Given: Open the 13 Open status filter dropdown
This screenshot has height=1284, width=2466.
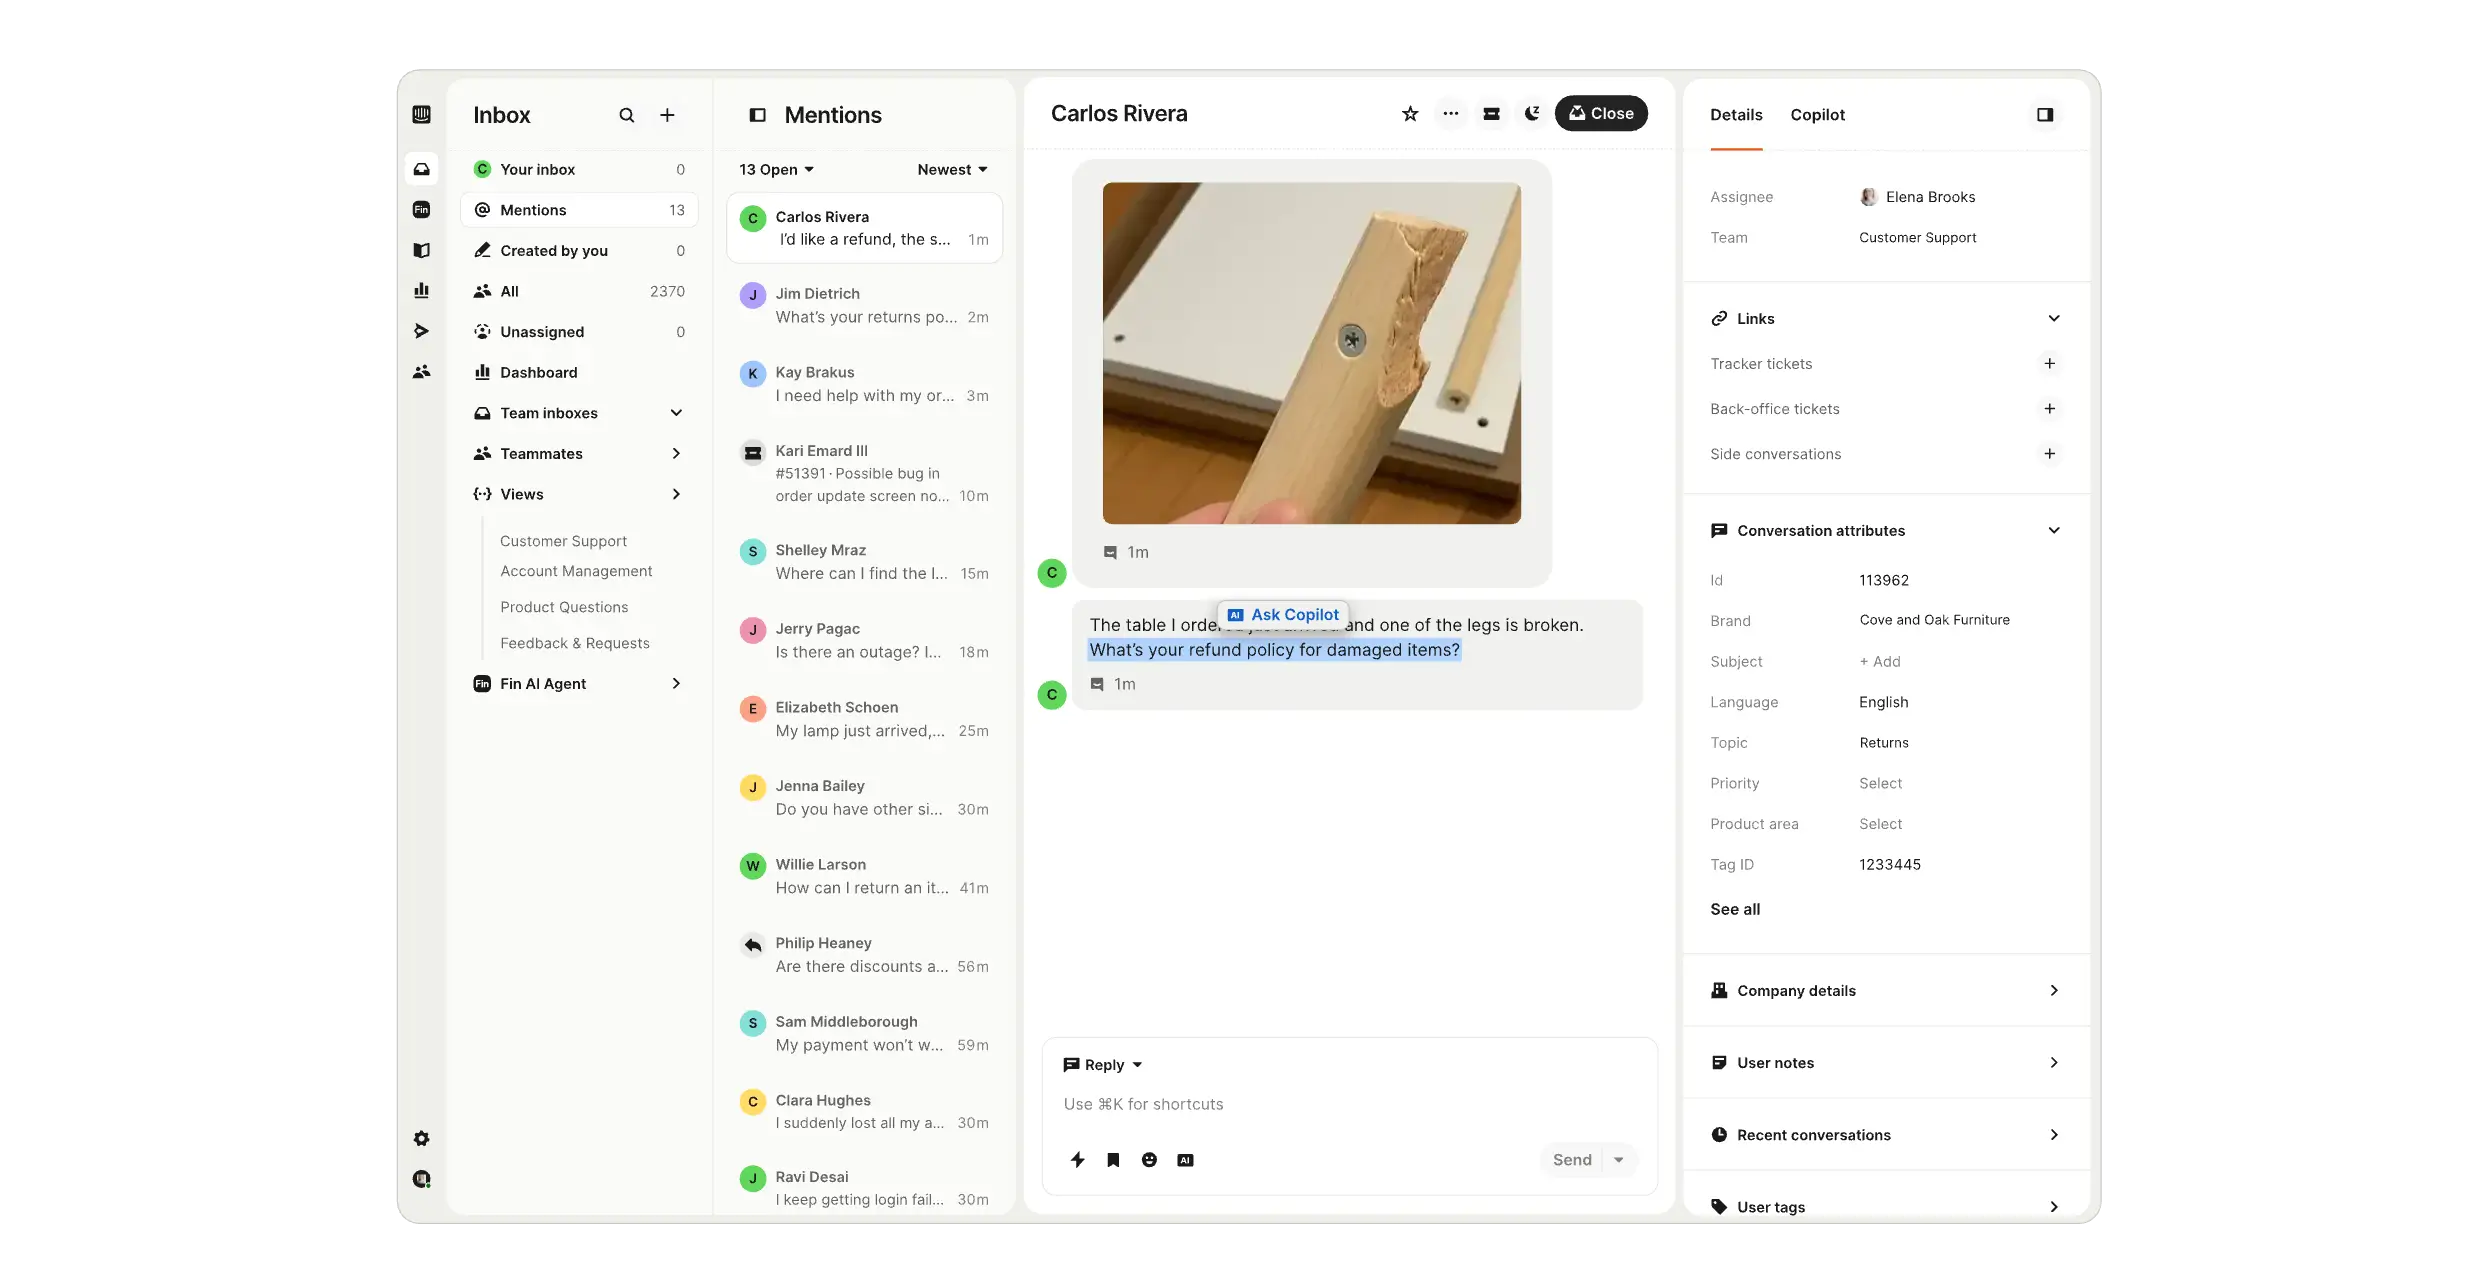Looking at the screenshot, I should pos(776,169).
